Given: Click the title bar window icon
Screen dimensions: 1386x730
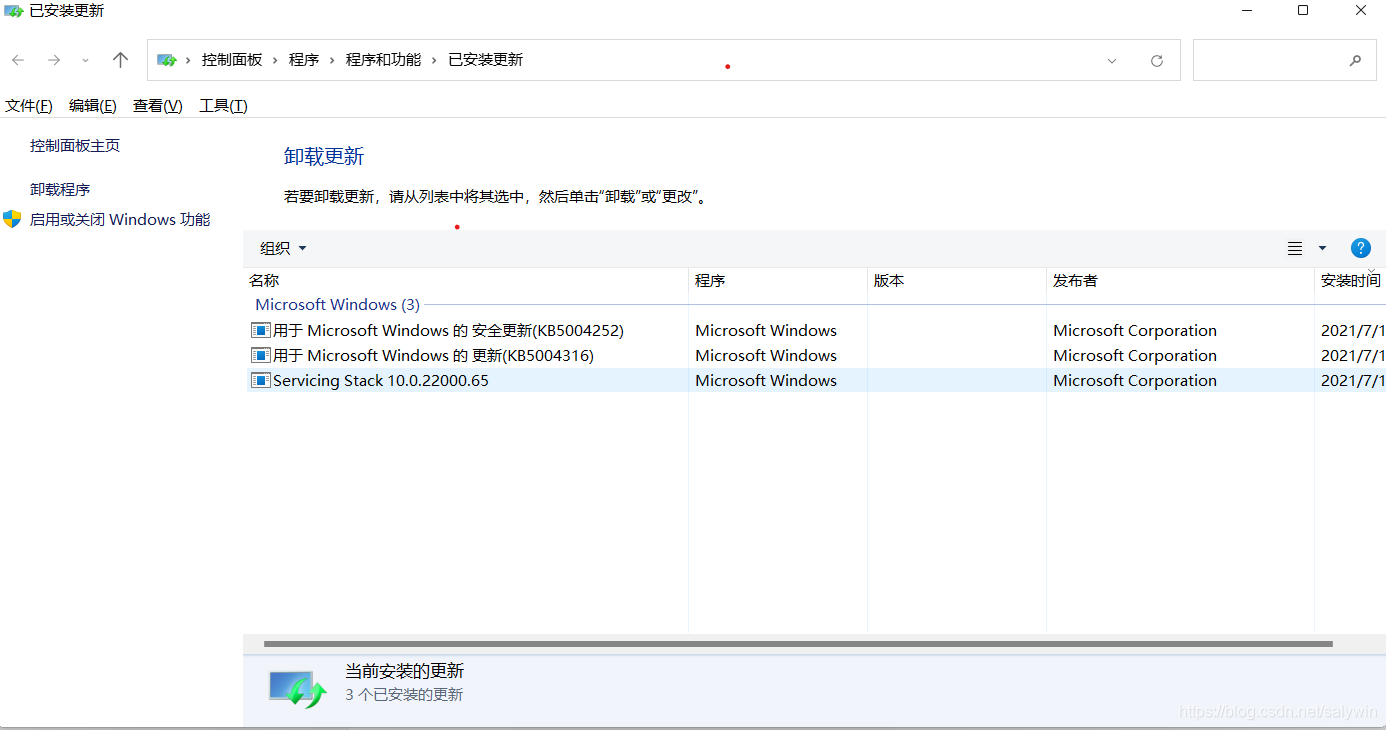Looking at the screenshot, I should 13,11.
